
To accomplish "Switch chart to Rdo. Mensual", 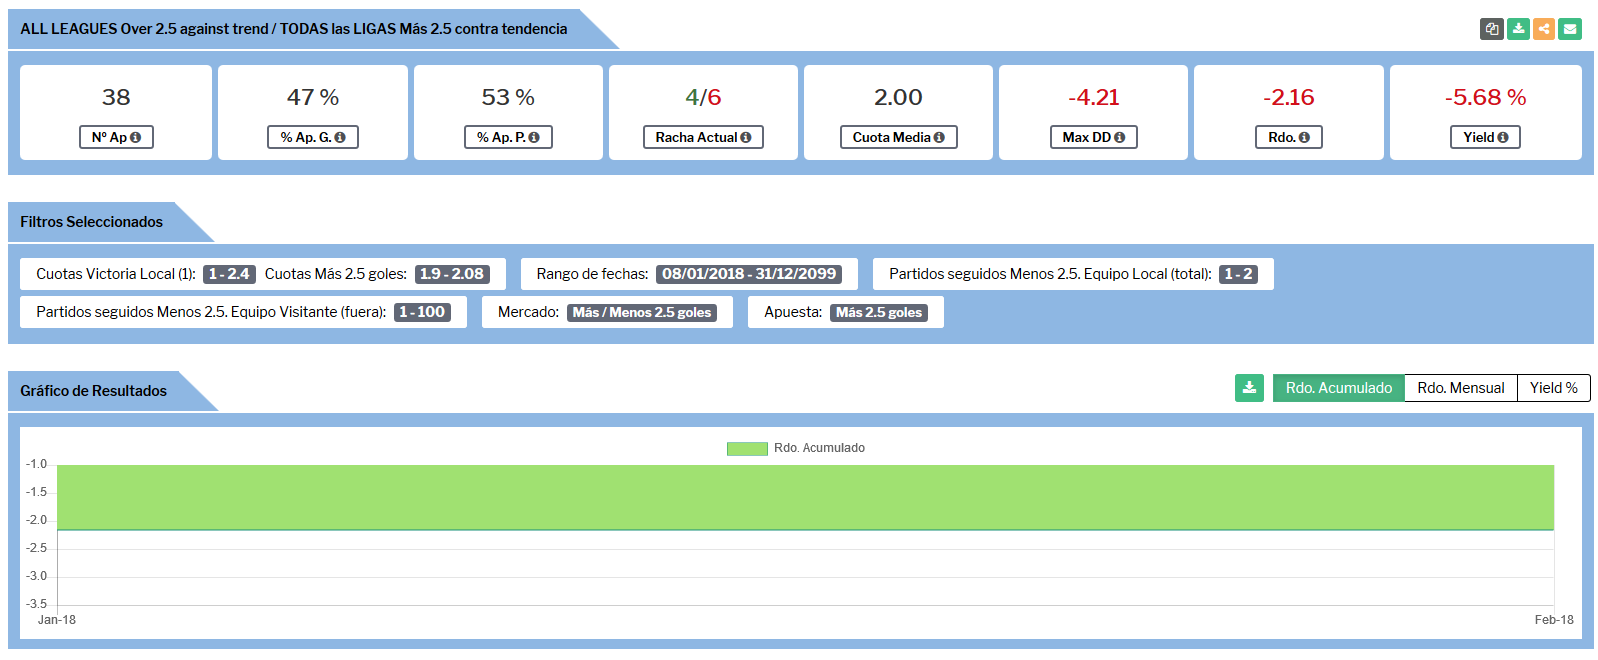I will [1460, 388].
